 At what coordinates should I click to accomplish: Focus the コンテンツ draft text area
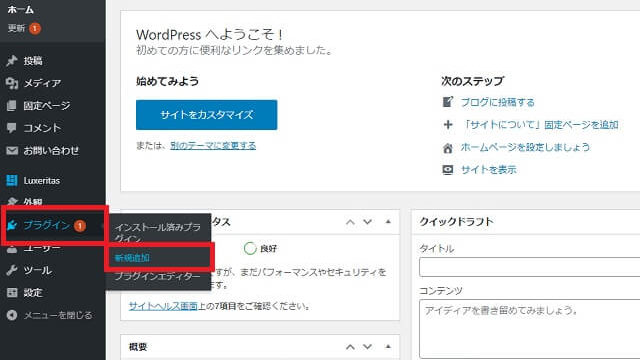529,329
